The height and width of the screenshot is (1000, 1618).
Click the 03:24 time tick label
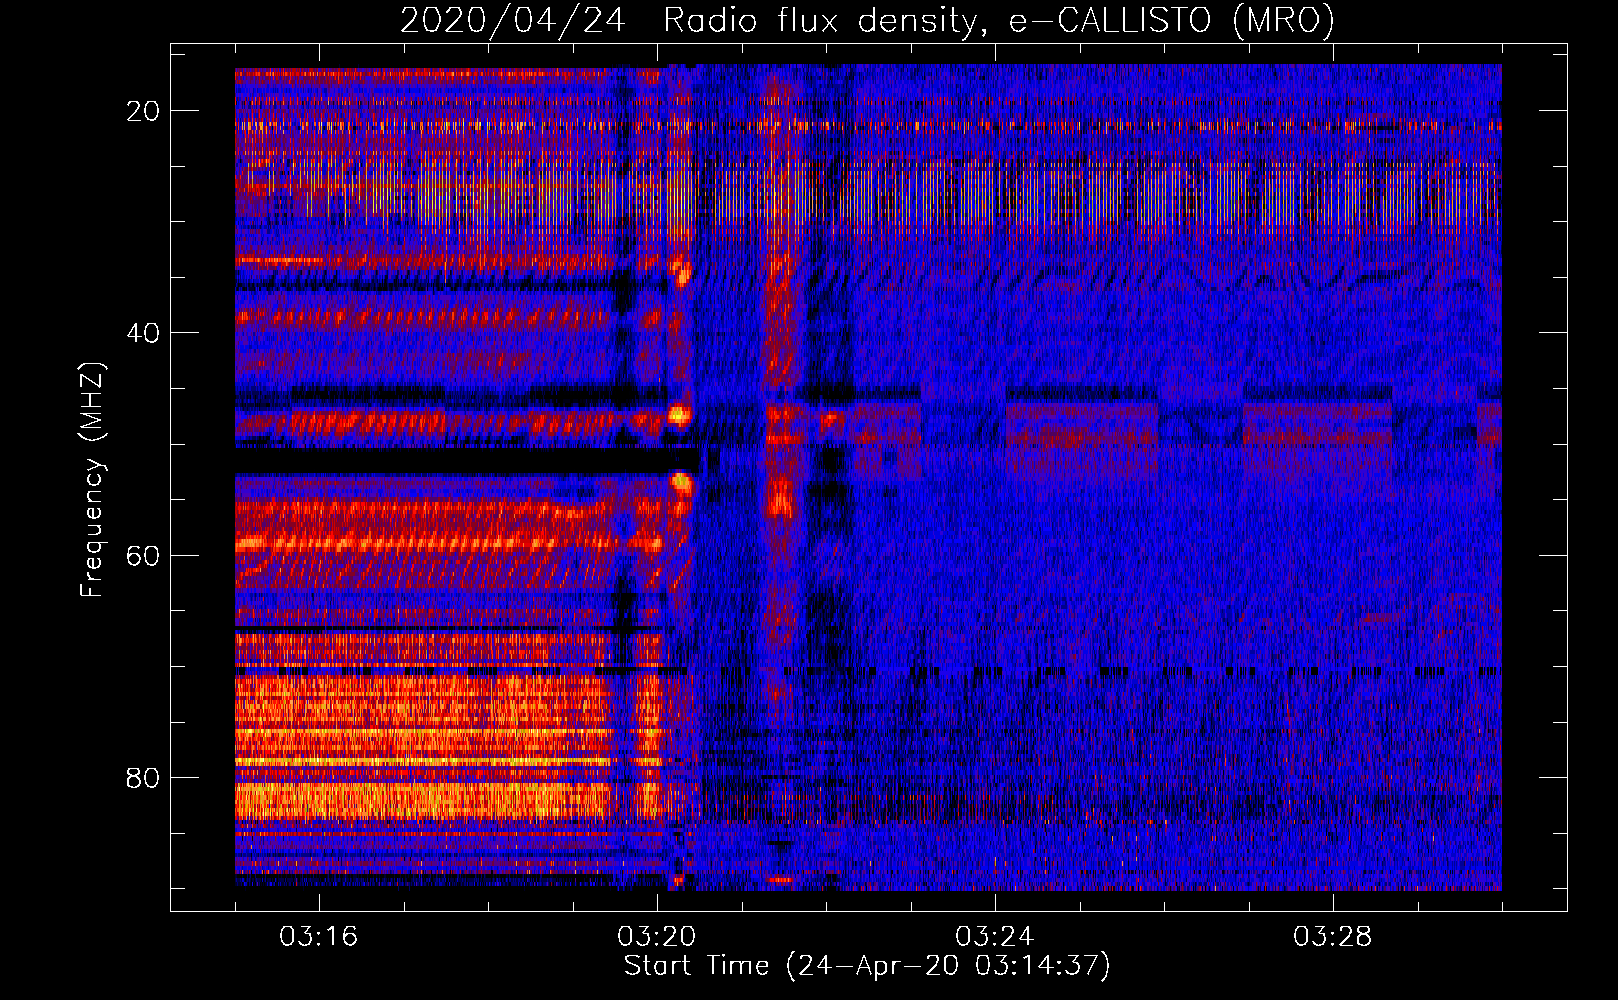(x=995, y=937)
